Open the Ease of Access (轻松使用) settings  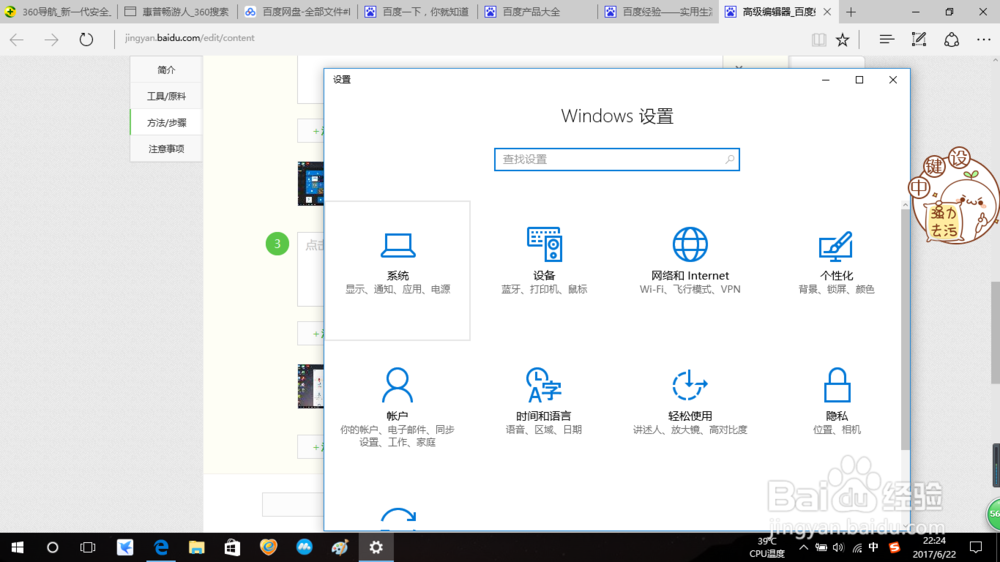[690, 401]
